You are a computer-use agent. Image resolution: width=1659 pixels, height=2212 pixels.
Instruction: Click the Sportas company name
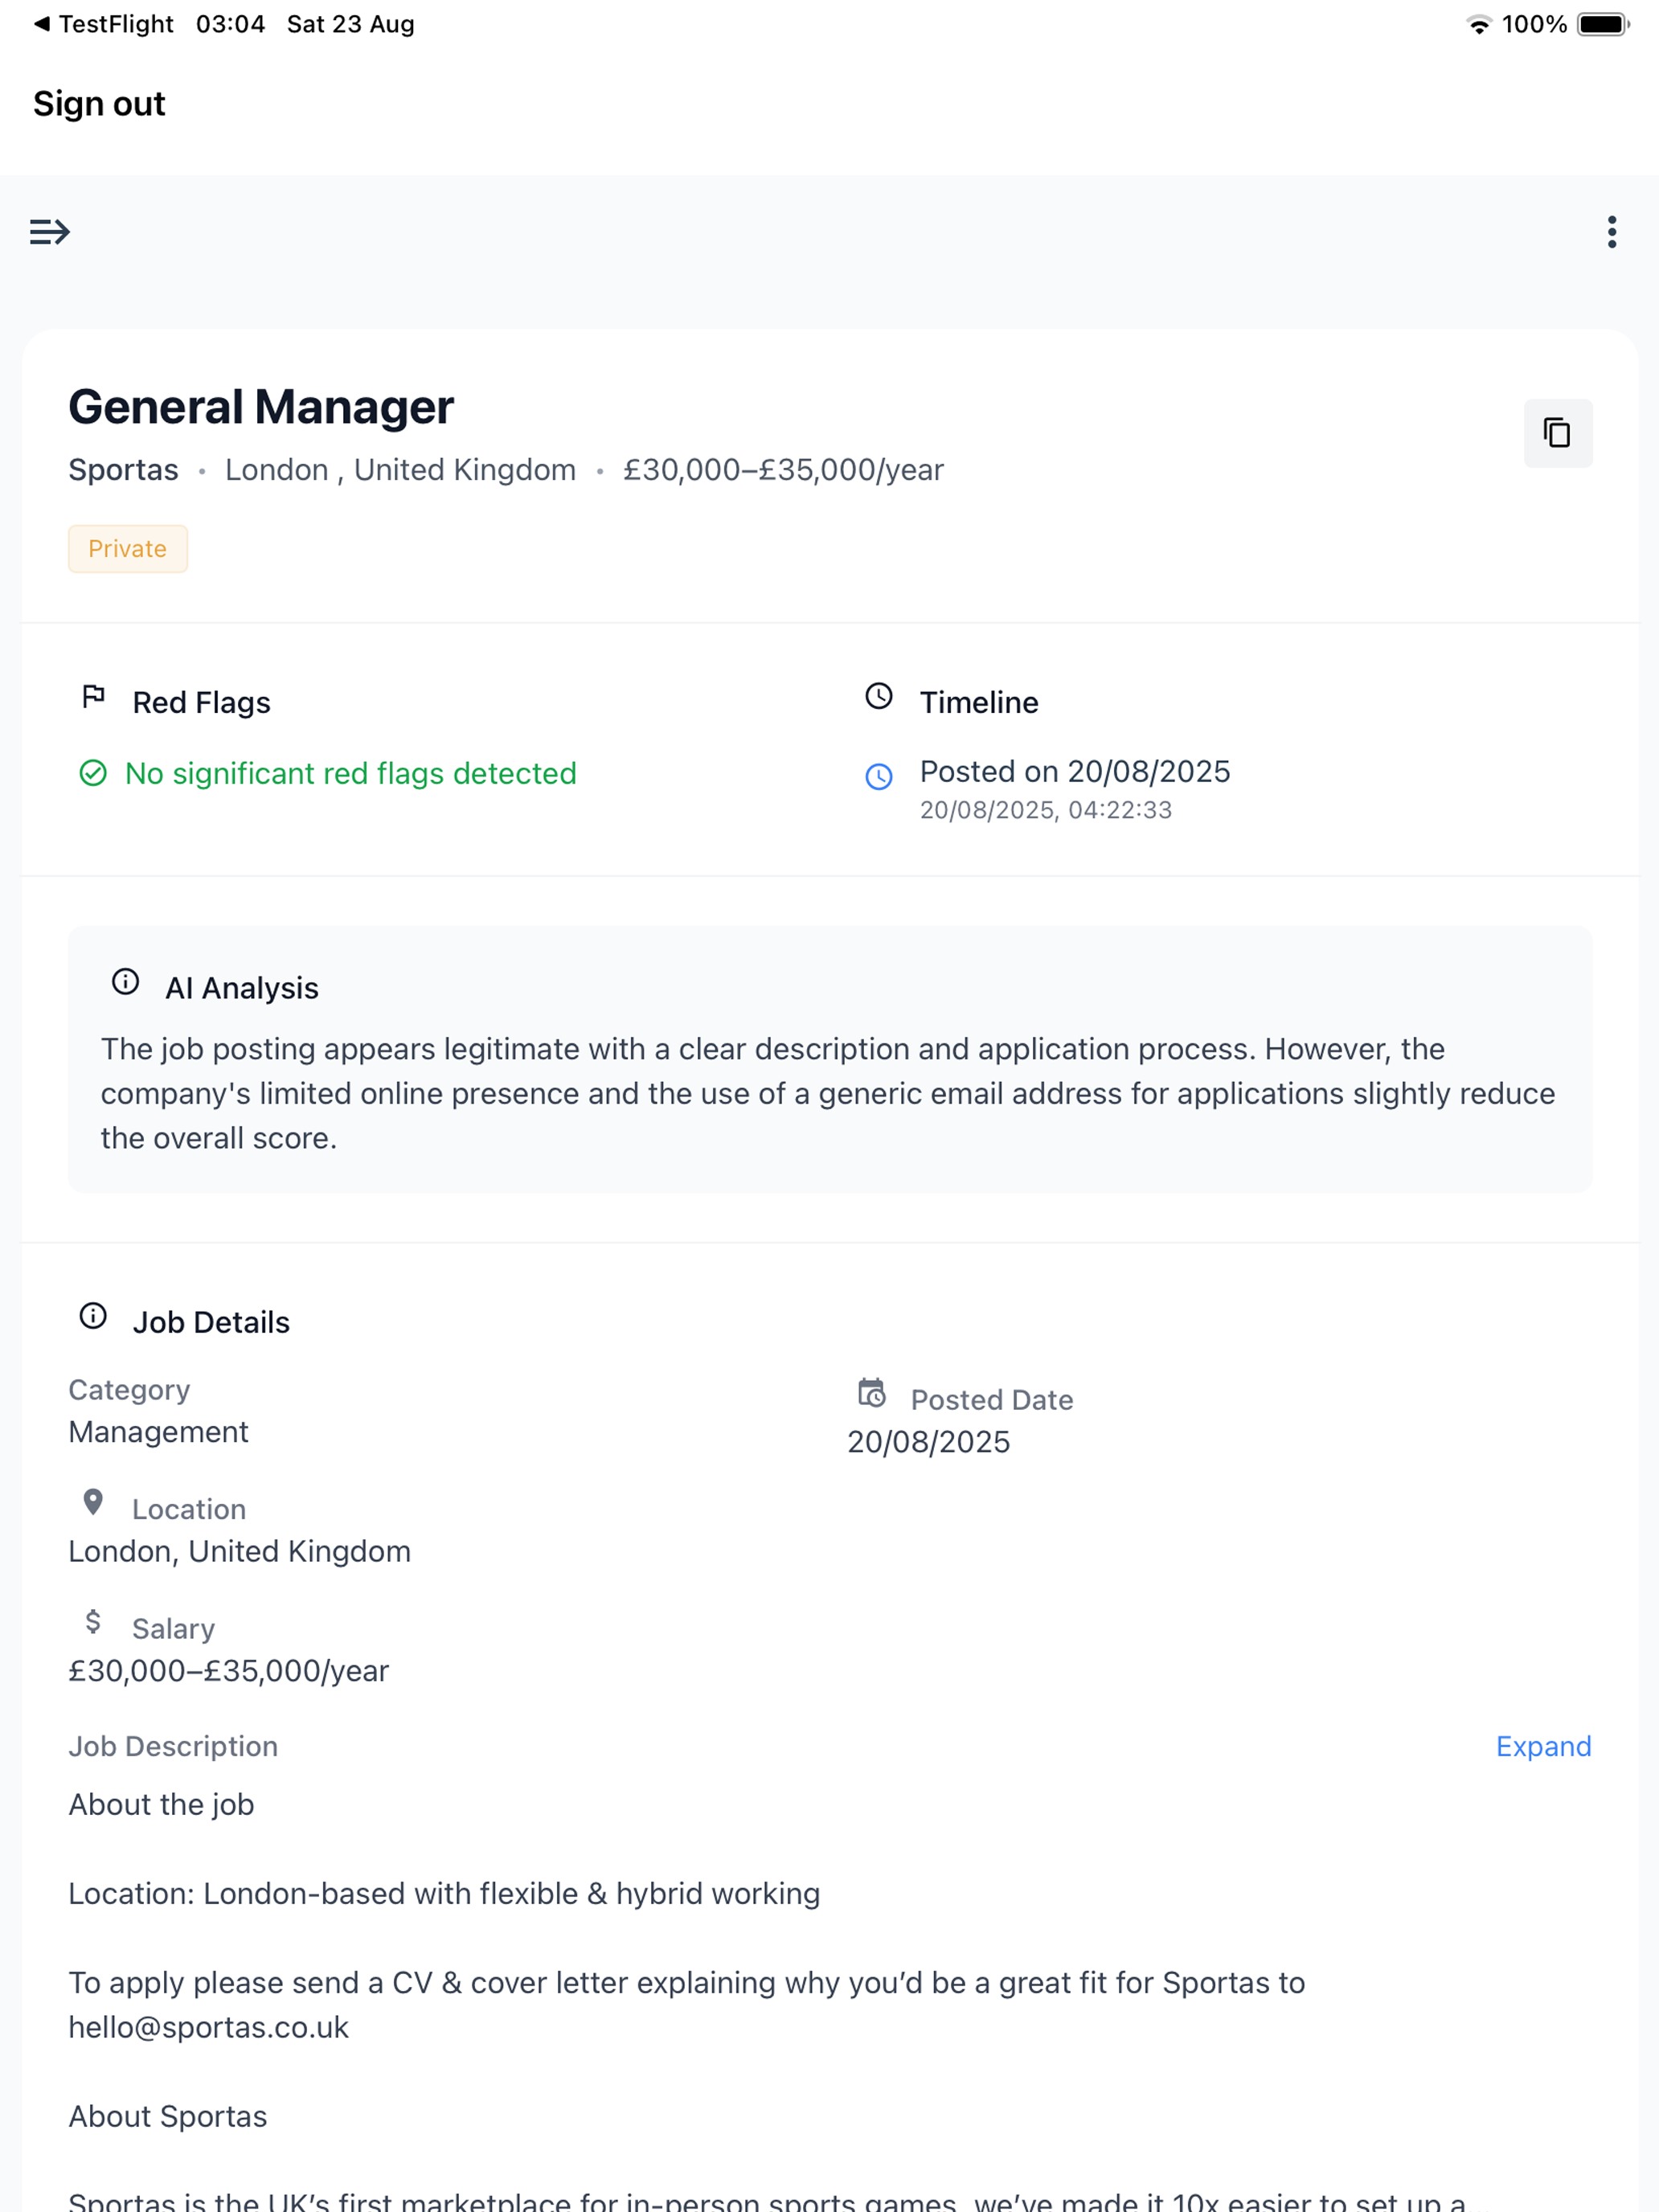pyautogui.click(x=124, y=470)
